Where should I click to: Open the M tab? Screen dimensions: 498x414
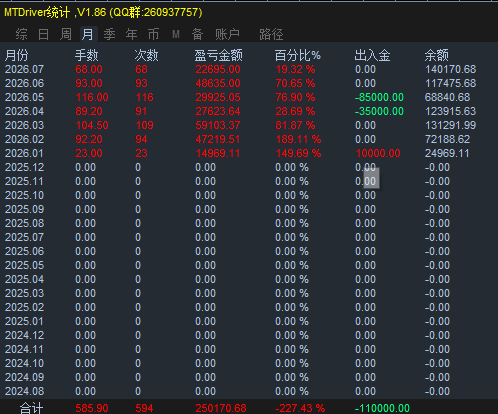pyautogui.click(x=176, y=34)
